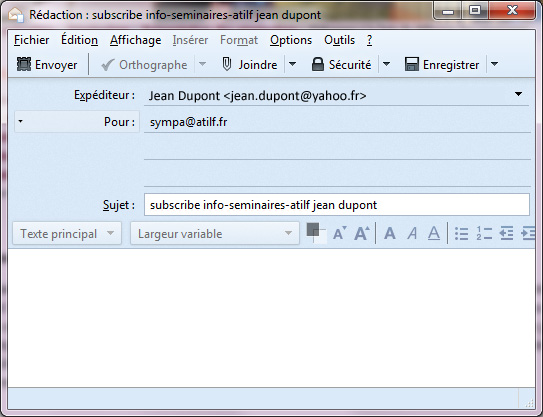Increase font size with larger A icon
This screenshot has height=417, width=543.
click(362, 233)
